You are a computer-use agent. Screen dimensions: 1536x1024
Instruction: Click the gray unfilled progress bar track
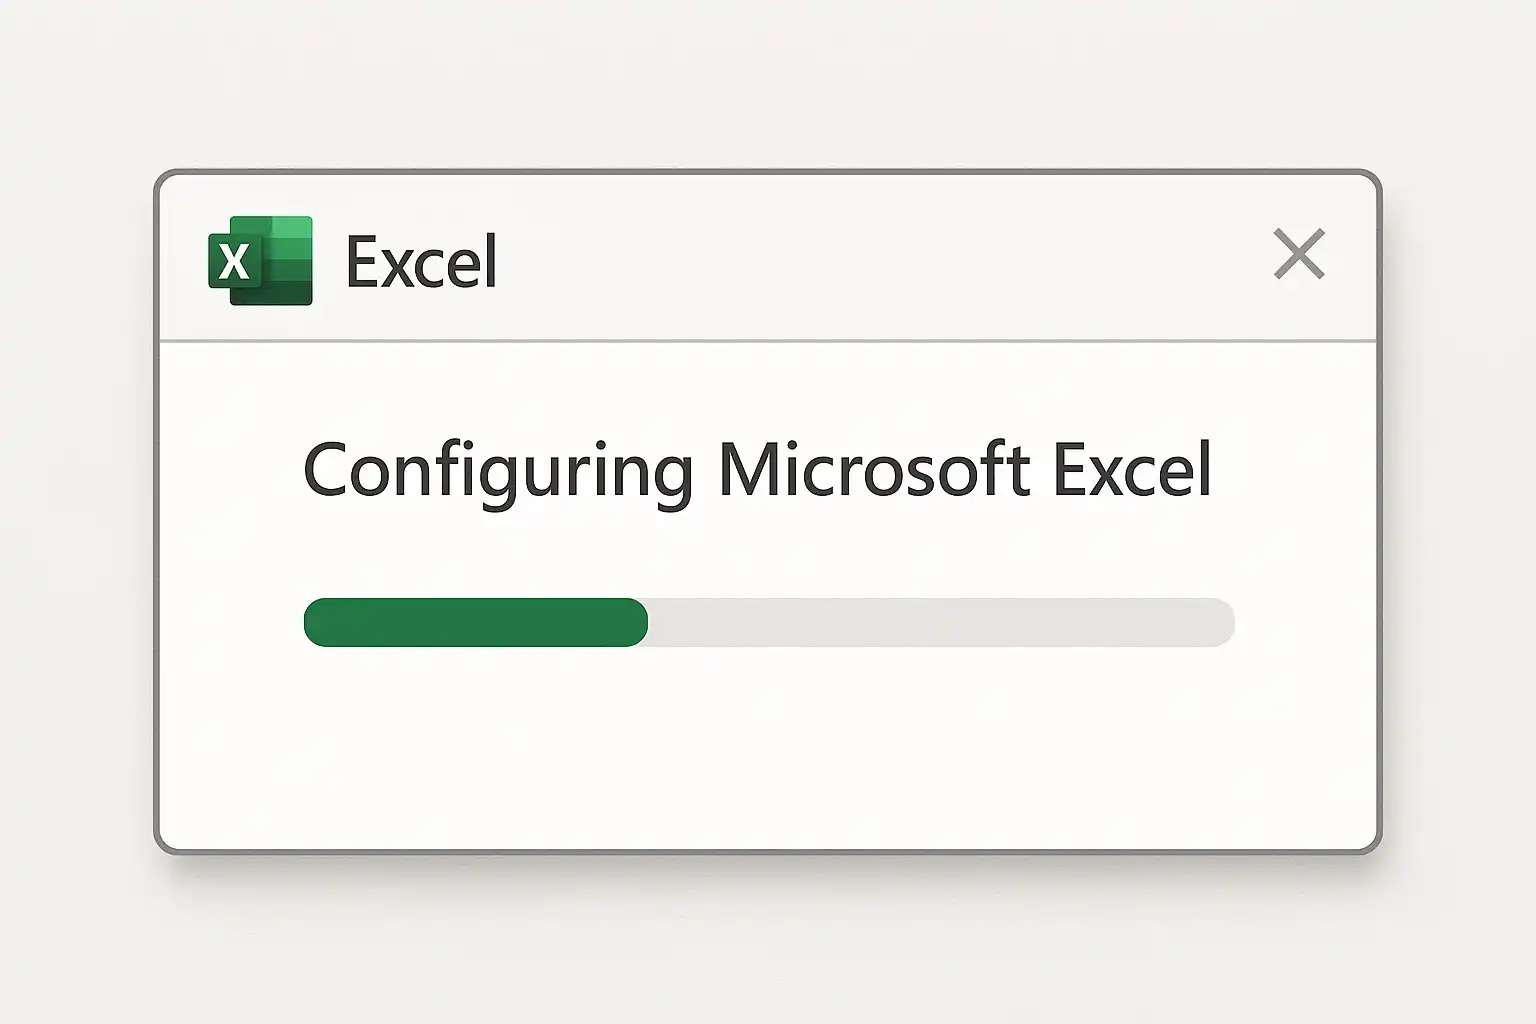(940, 622)
